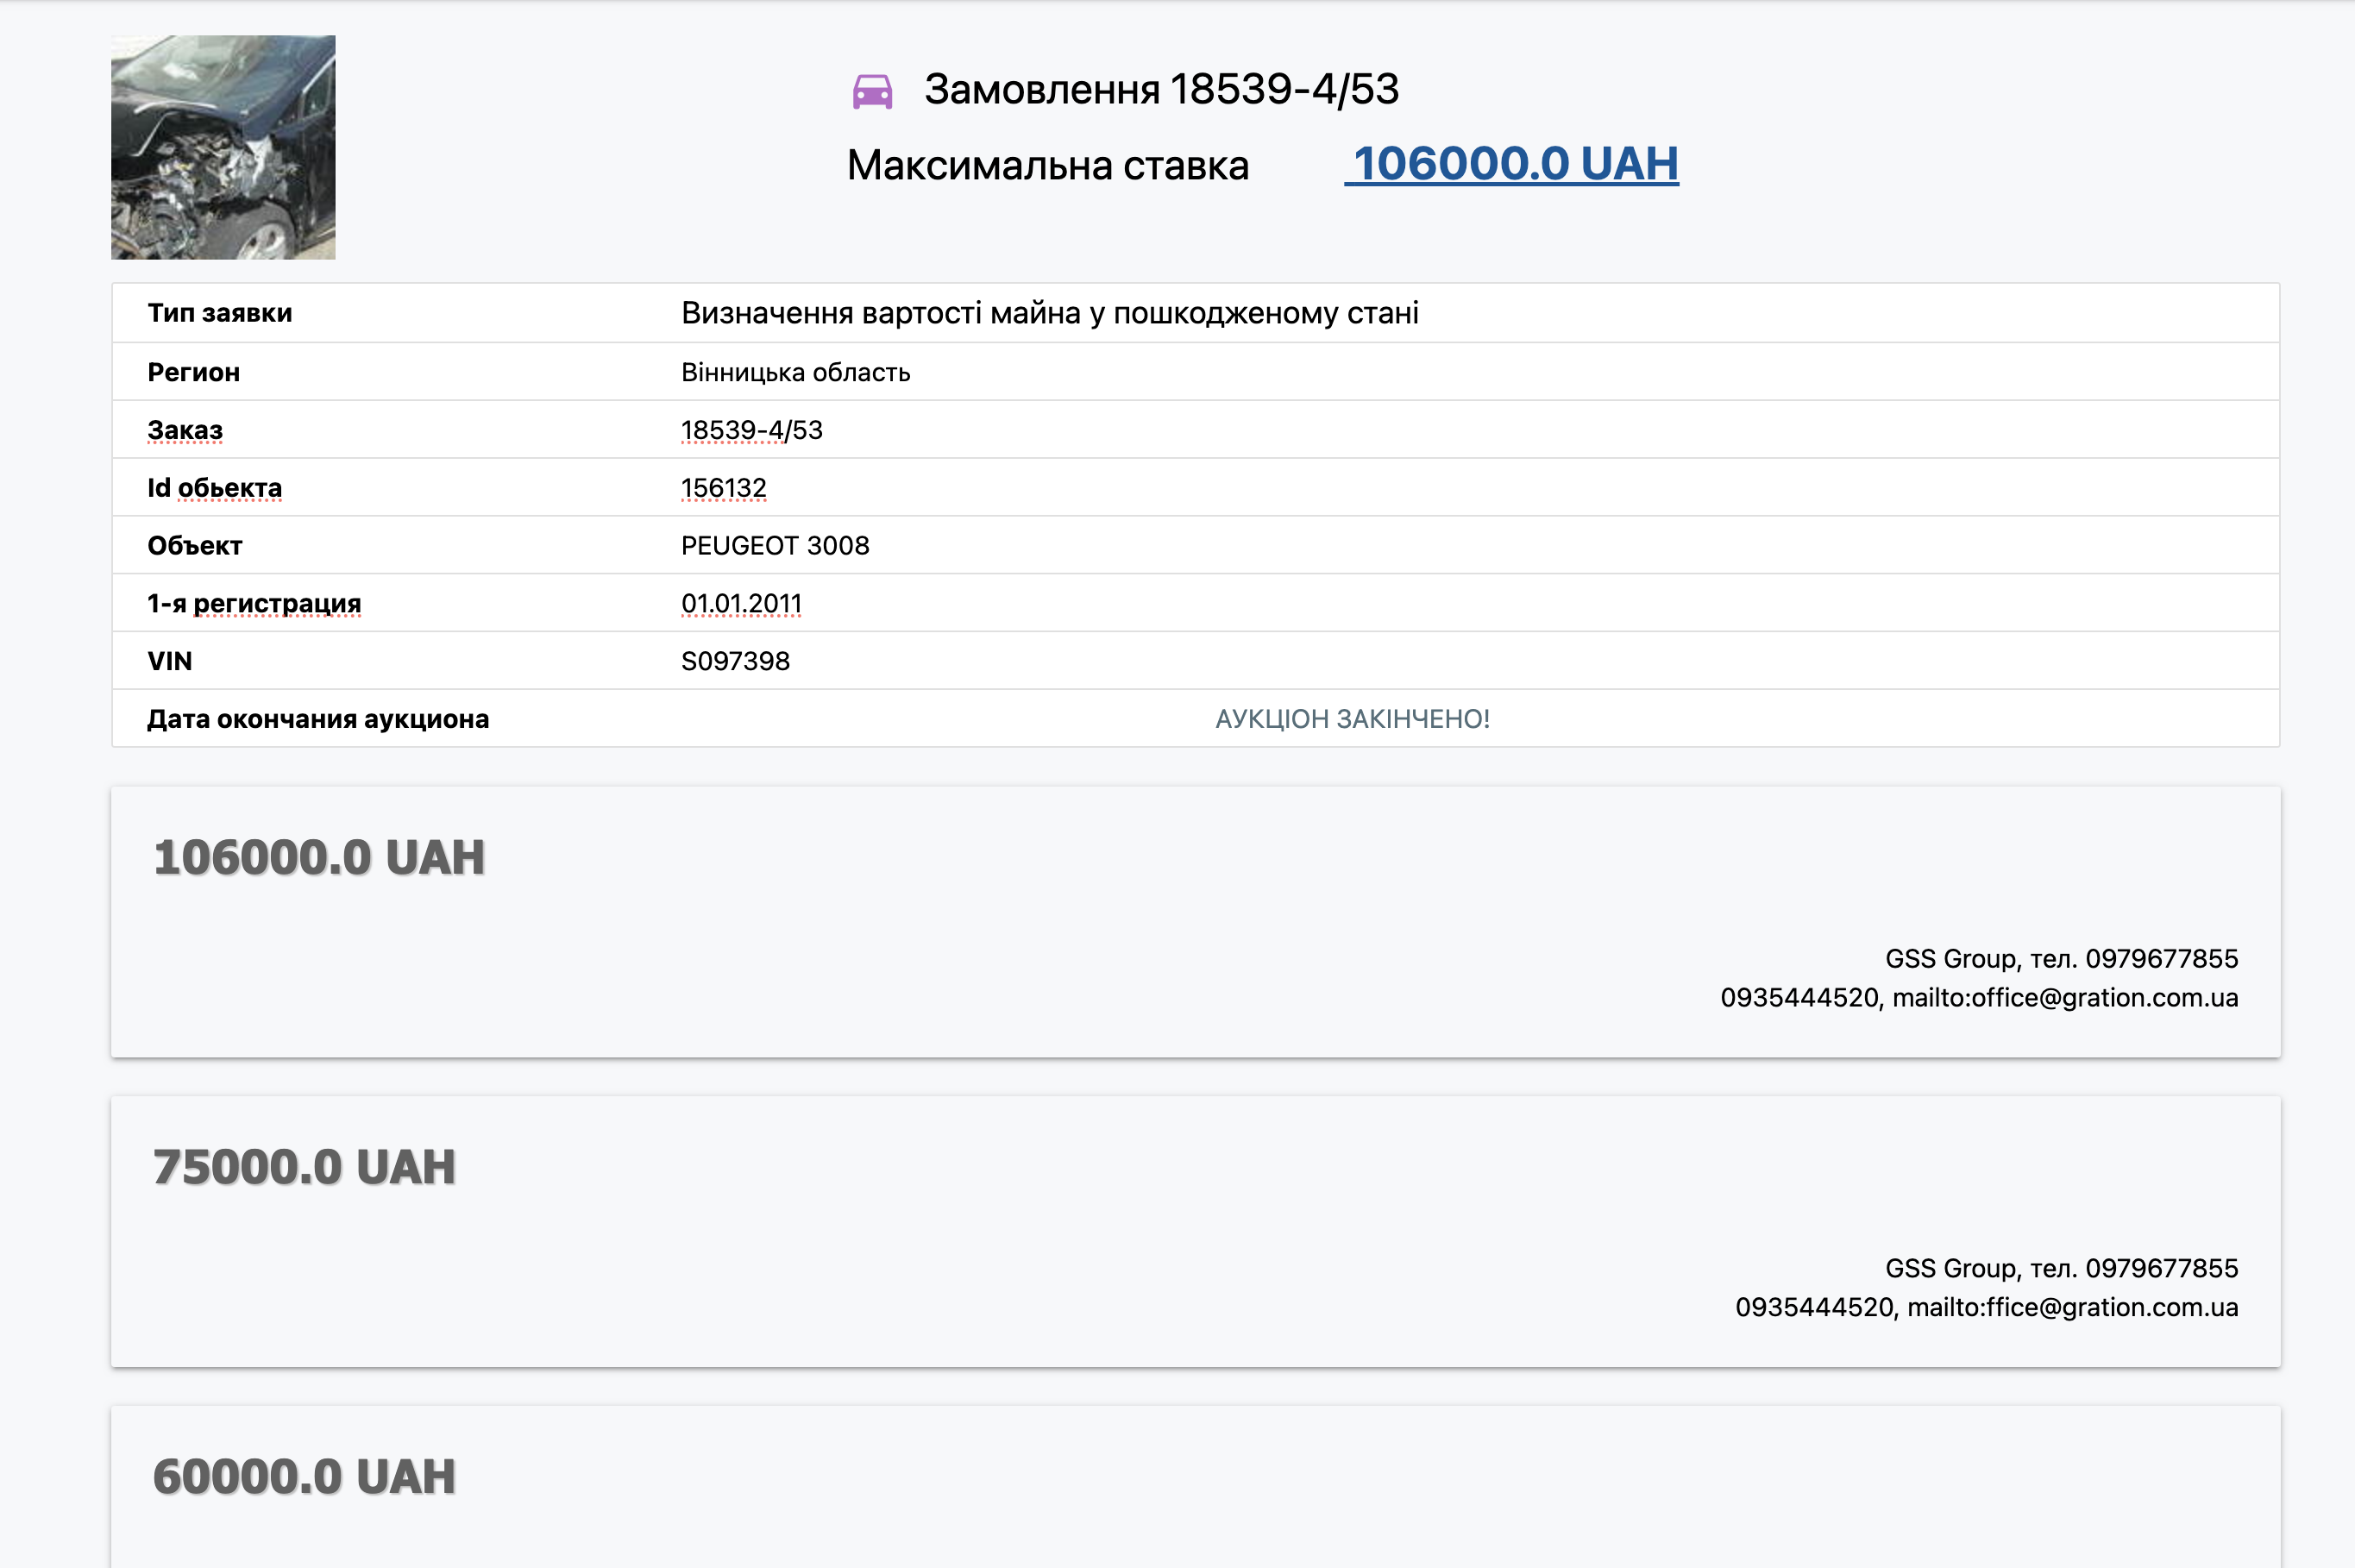Click the Вінницька область region value
This screenshot has height=1568, width=2355.
point(795,372)
